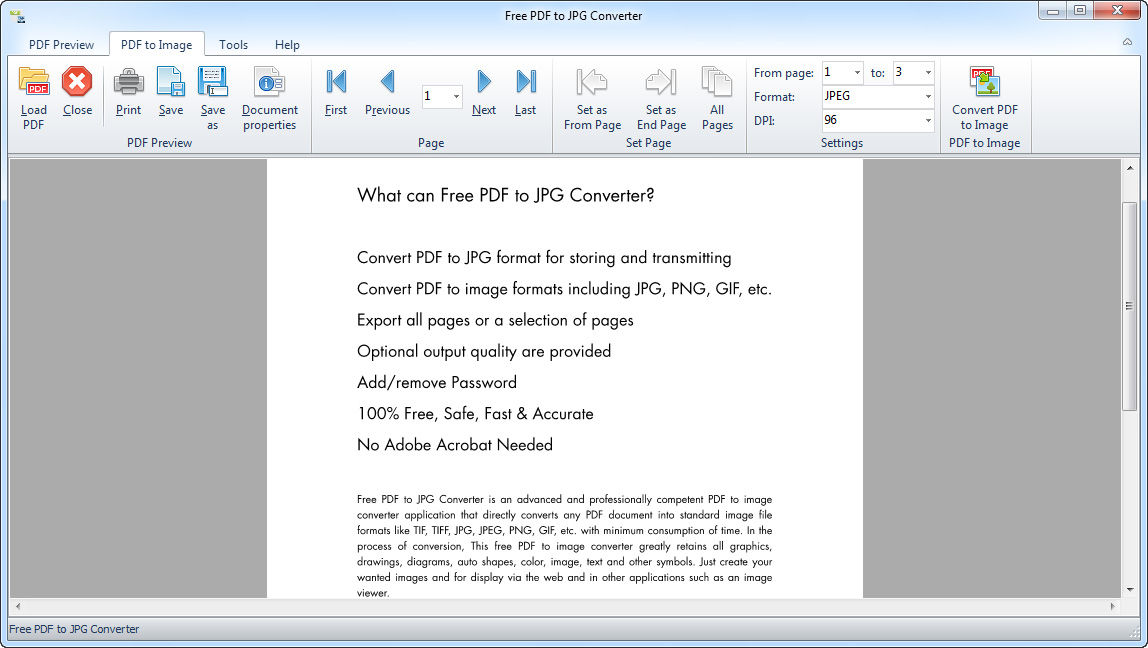Viewport: 1148px width, 648px height.
Task: Open the Tools tab
Action: pyautogui.click(x=234, y=45)
